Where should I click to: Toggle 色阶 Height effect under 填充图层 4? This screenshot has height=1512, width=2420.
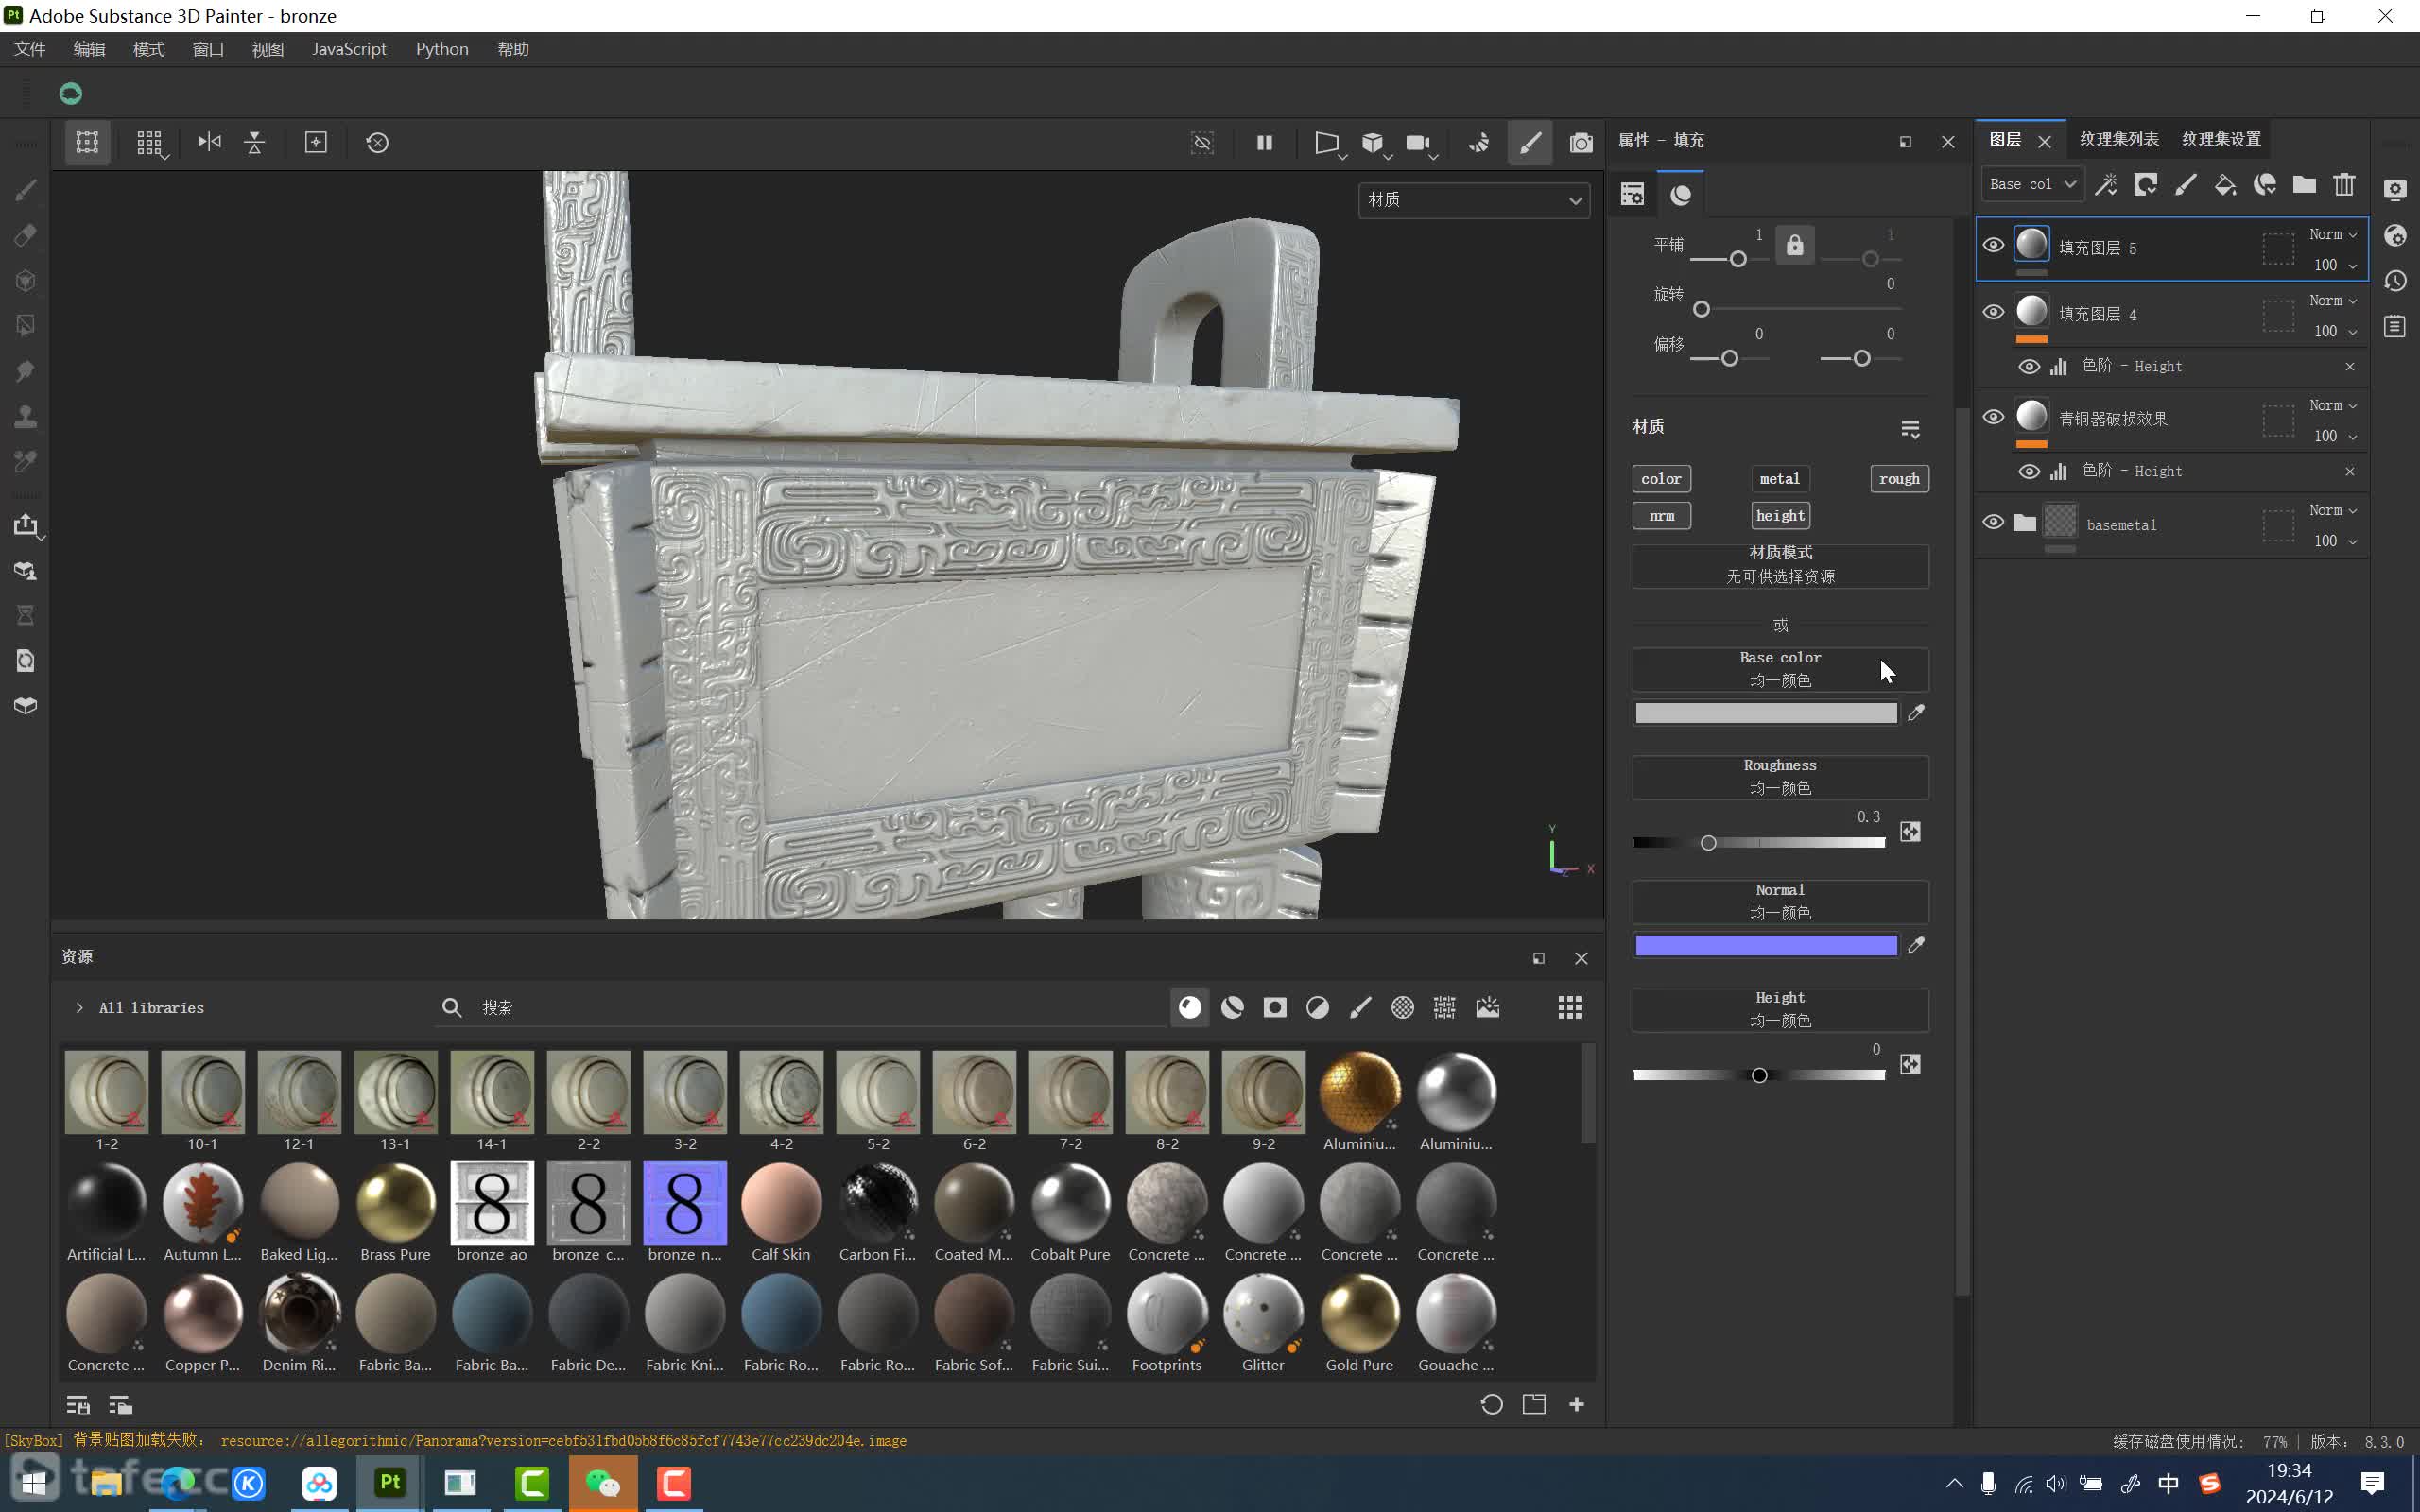pyautogui.click(x=2029, y=367)
